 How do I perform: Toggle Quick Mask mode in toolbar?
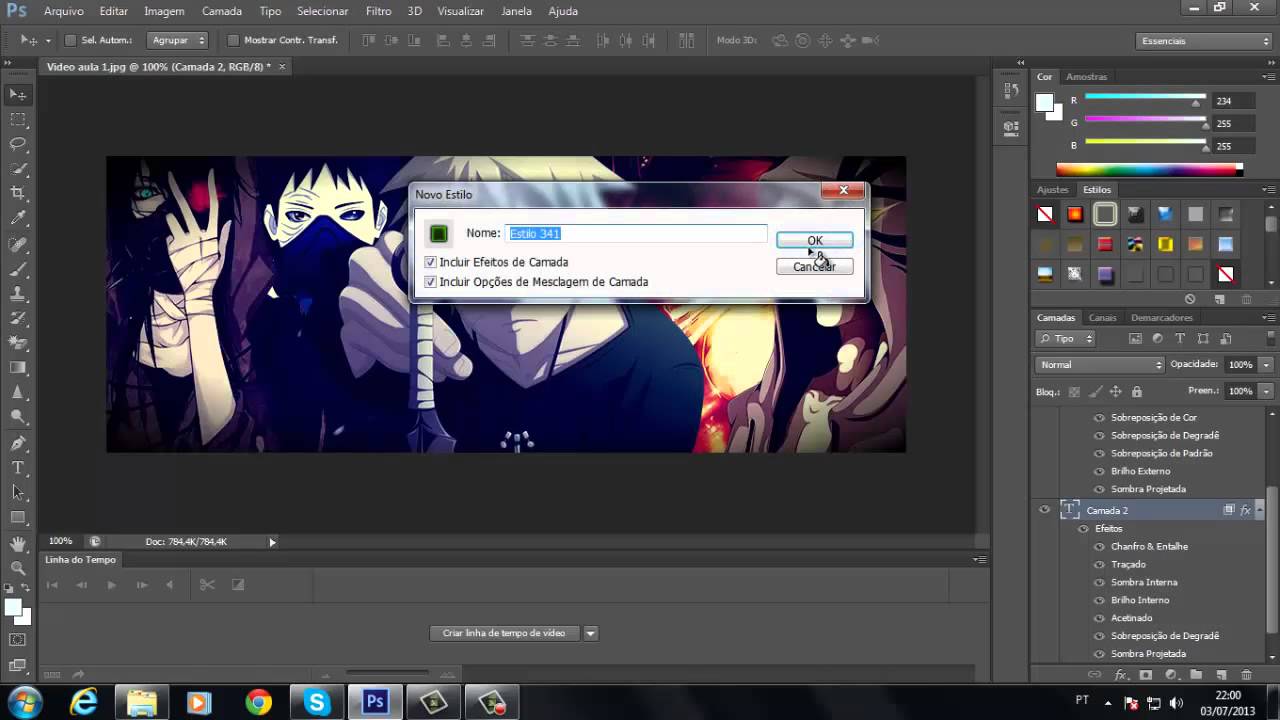(18, 639)
